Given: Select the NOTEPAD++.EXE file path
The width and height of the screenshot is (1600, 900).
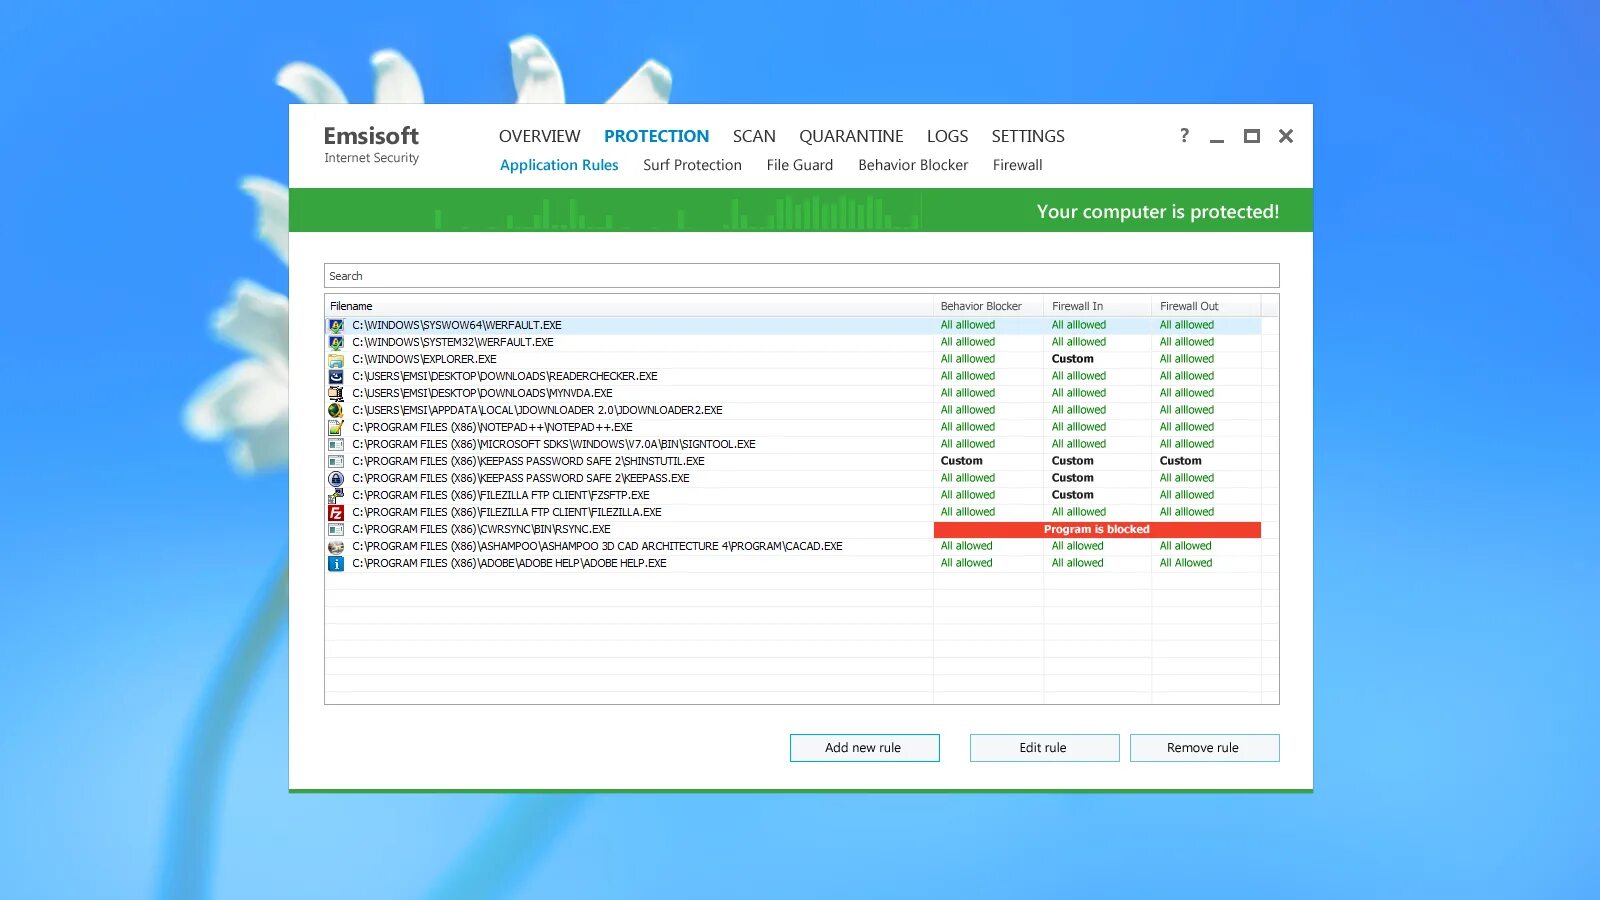Looking at the screenshot, I should point(492,427).
